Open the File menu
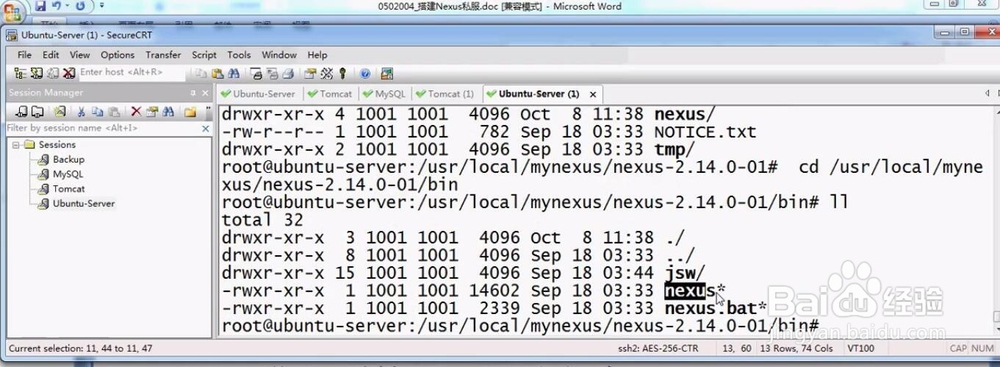Image resolution: width=1000 pixels, height=367 pixels. click(24, 55)
